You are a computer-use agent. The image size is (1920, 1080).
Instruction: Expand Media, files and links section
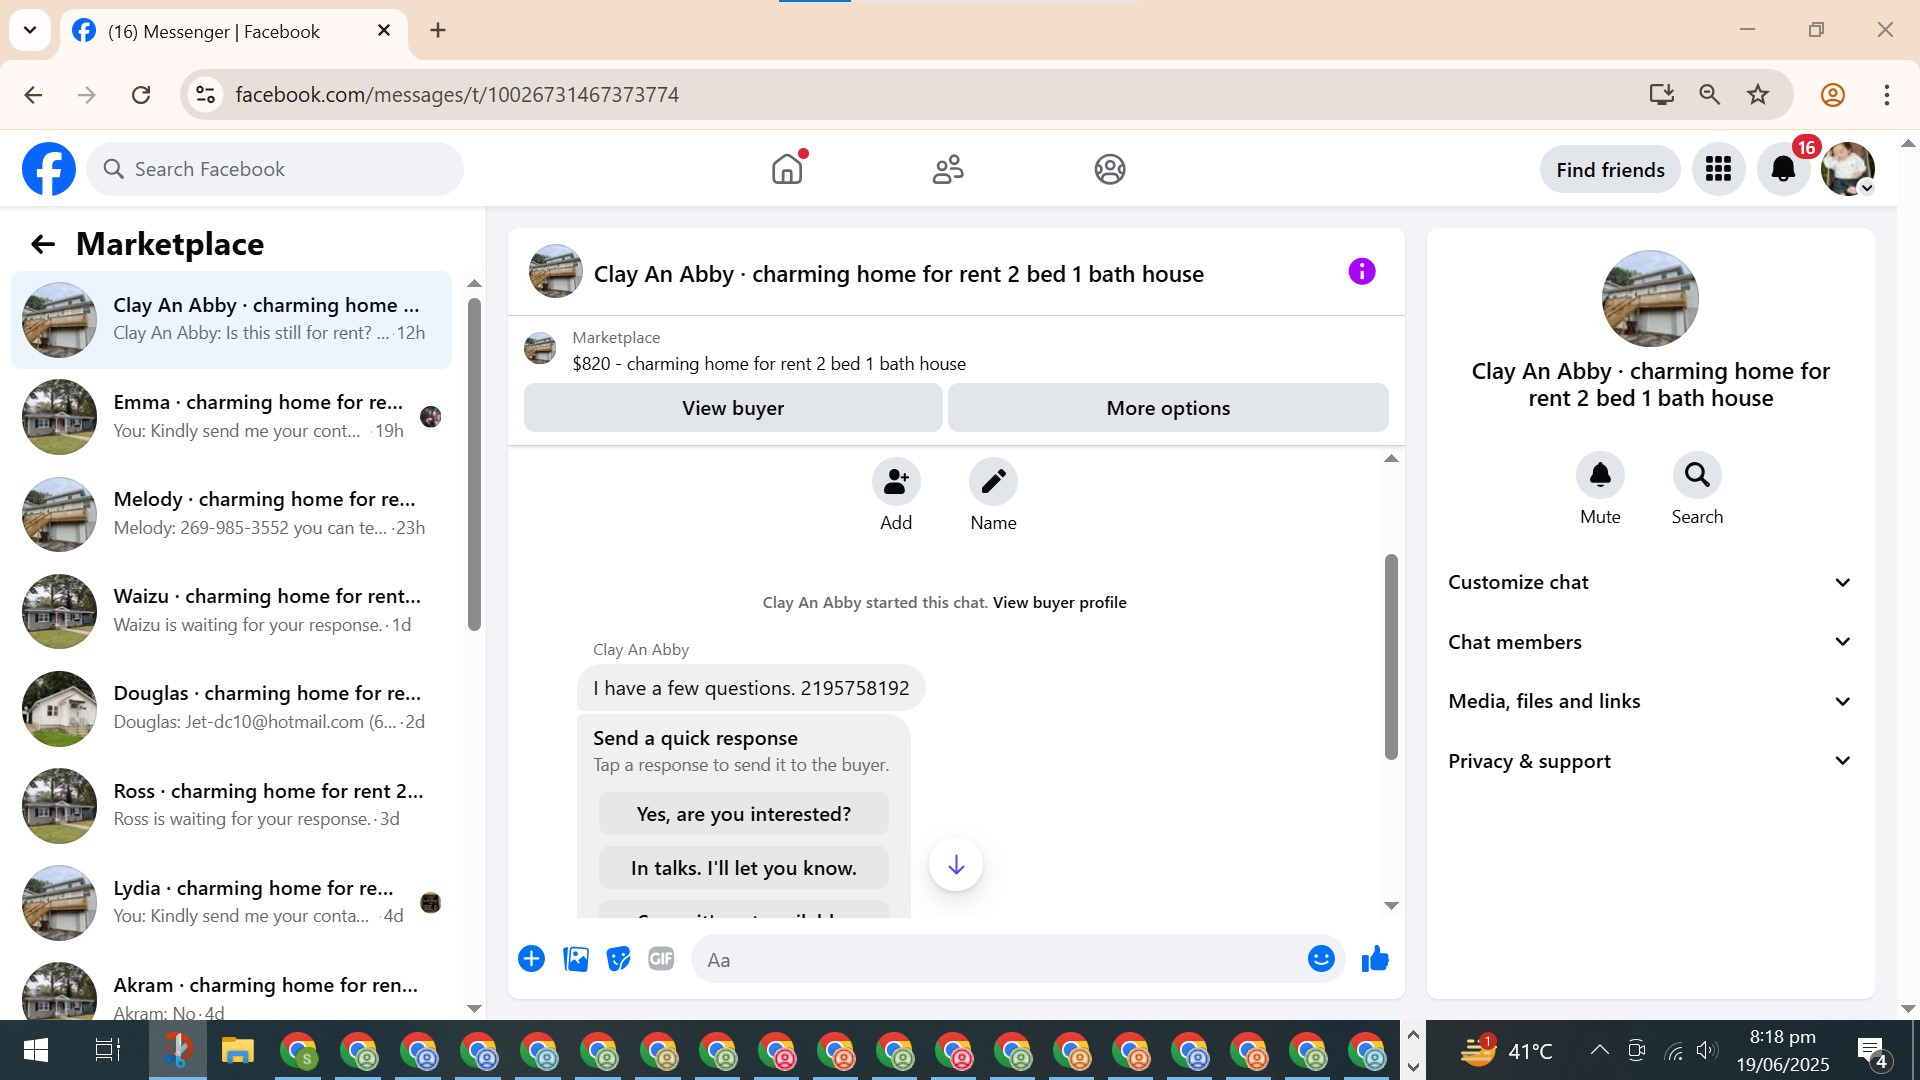point(1650,701)
